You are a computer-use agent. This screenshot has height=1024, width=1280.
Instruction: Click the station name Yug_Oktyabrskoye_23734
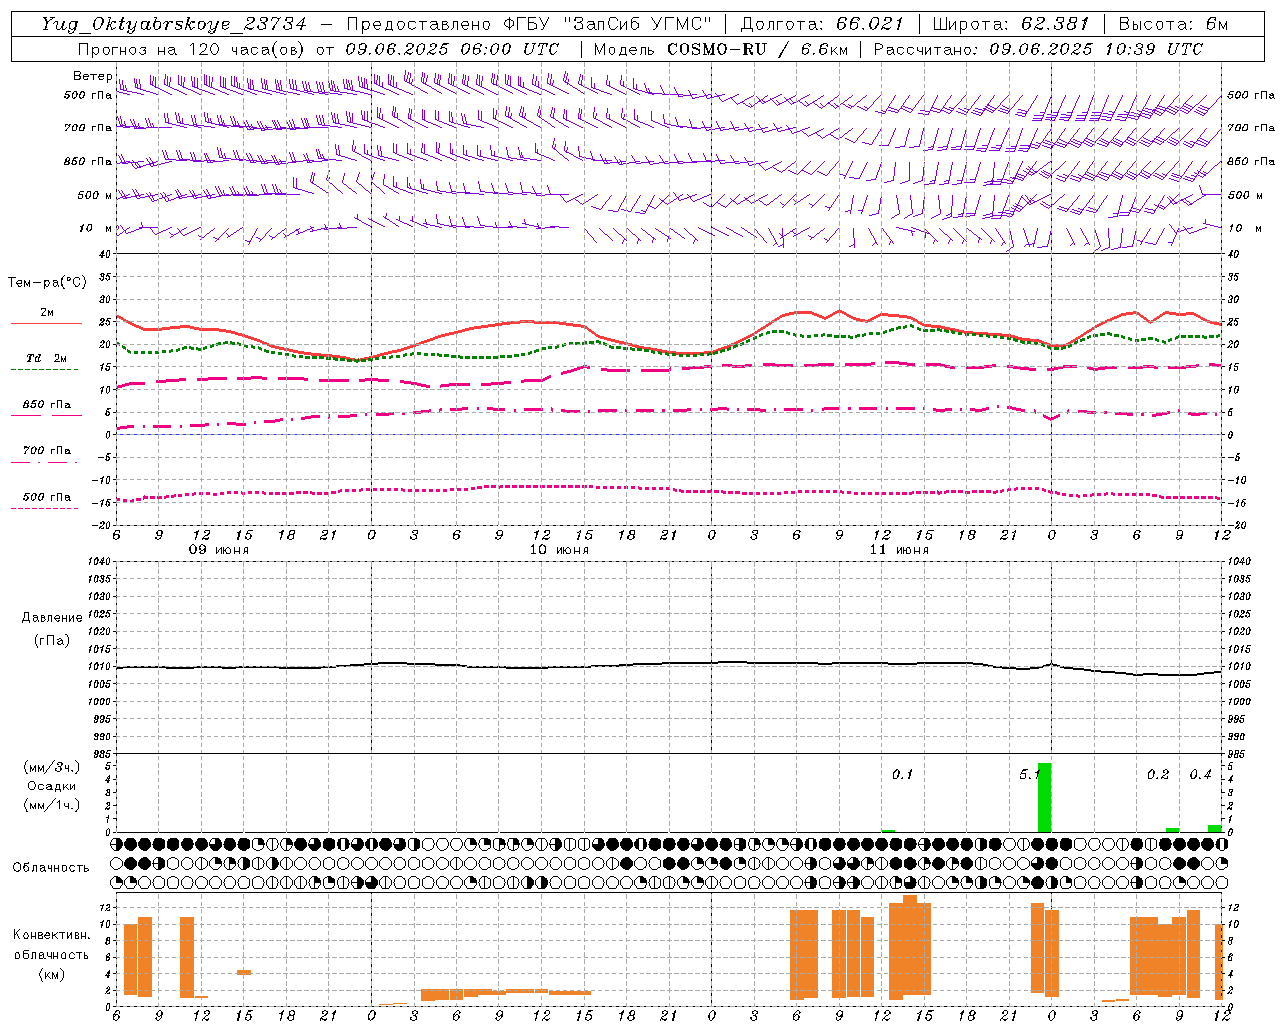(173, 24)
